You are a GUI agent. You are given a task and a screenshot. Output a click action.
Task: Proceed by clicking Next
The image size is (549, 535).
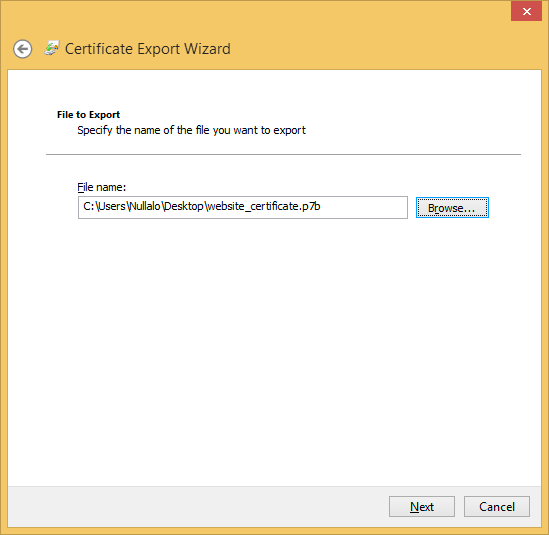[x=422, y=506]
